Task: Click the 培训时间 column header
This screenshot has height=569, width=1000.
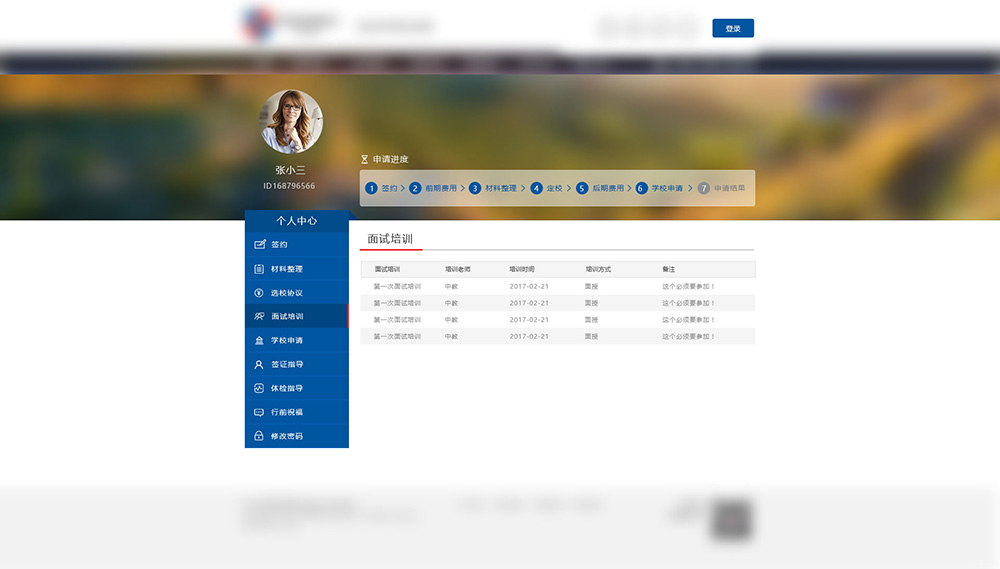Action: point(522,269)
